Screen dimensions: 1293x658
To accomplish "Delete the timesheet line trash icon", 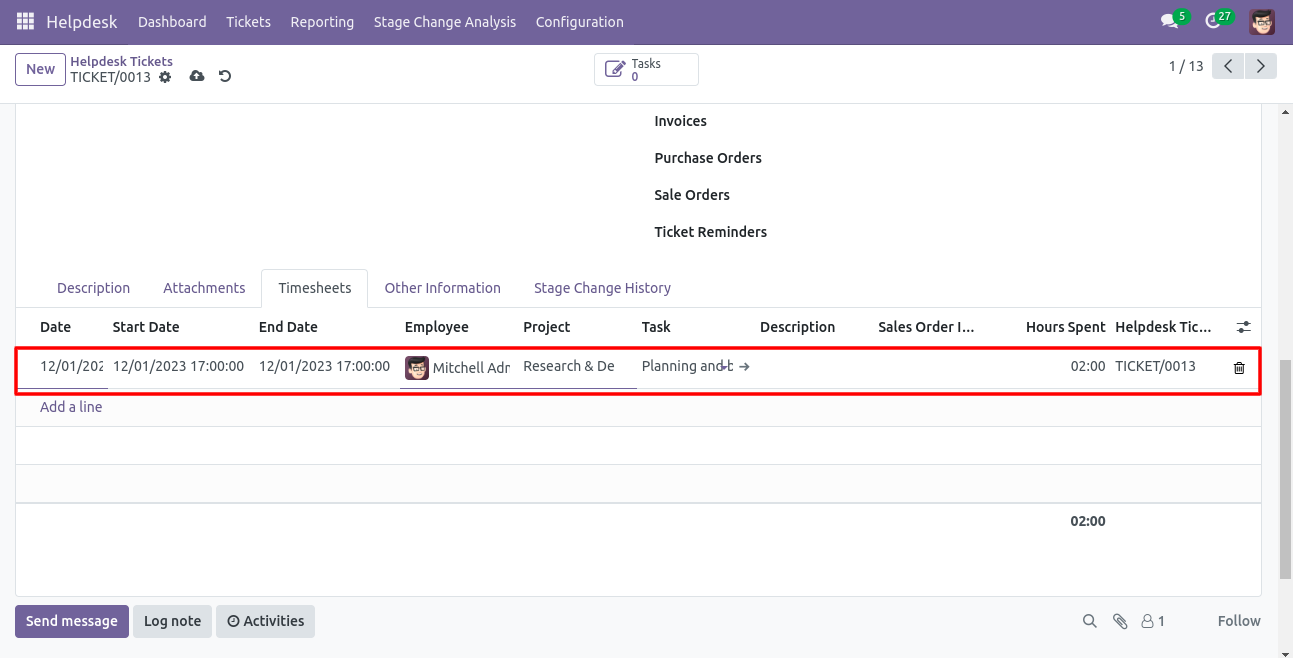I will click(1239, 368).
